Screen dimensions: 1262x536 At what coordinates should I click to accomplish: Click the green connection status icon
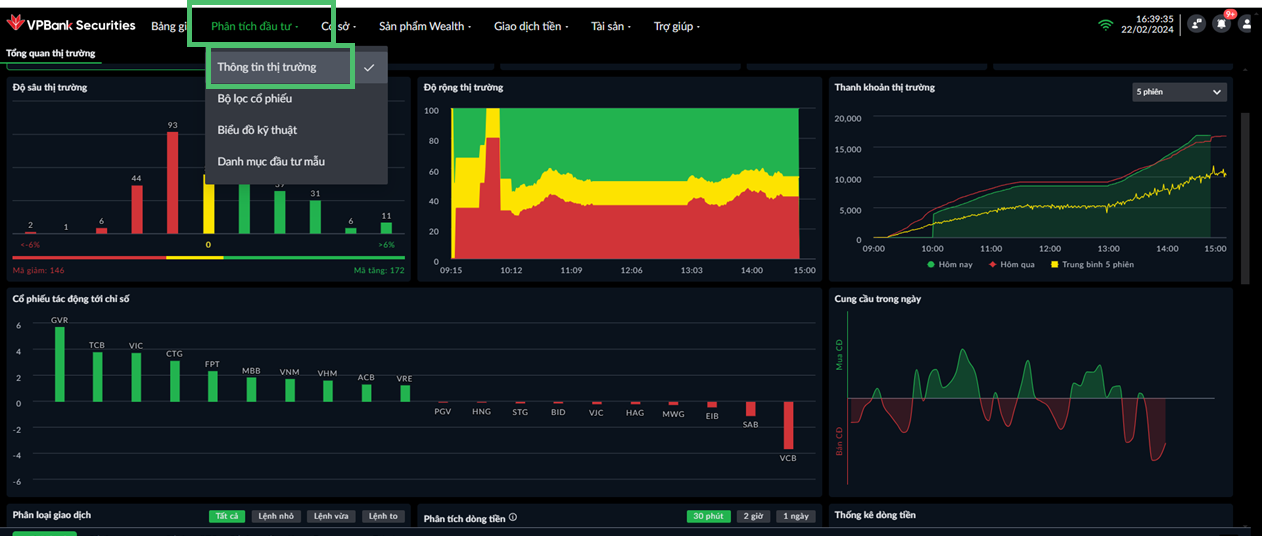tap(1105, 25)
